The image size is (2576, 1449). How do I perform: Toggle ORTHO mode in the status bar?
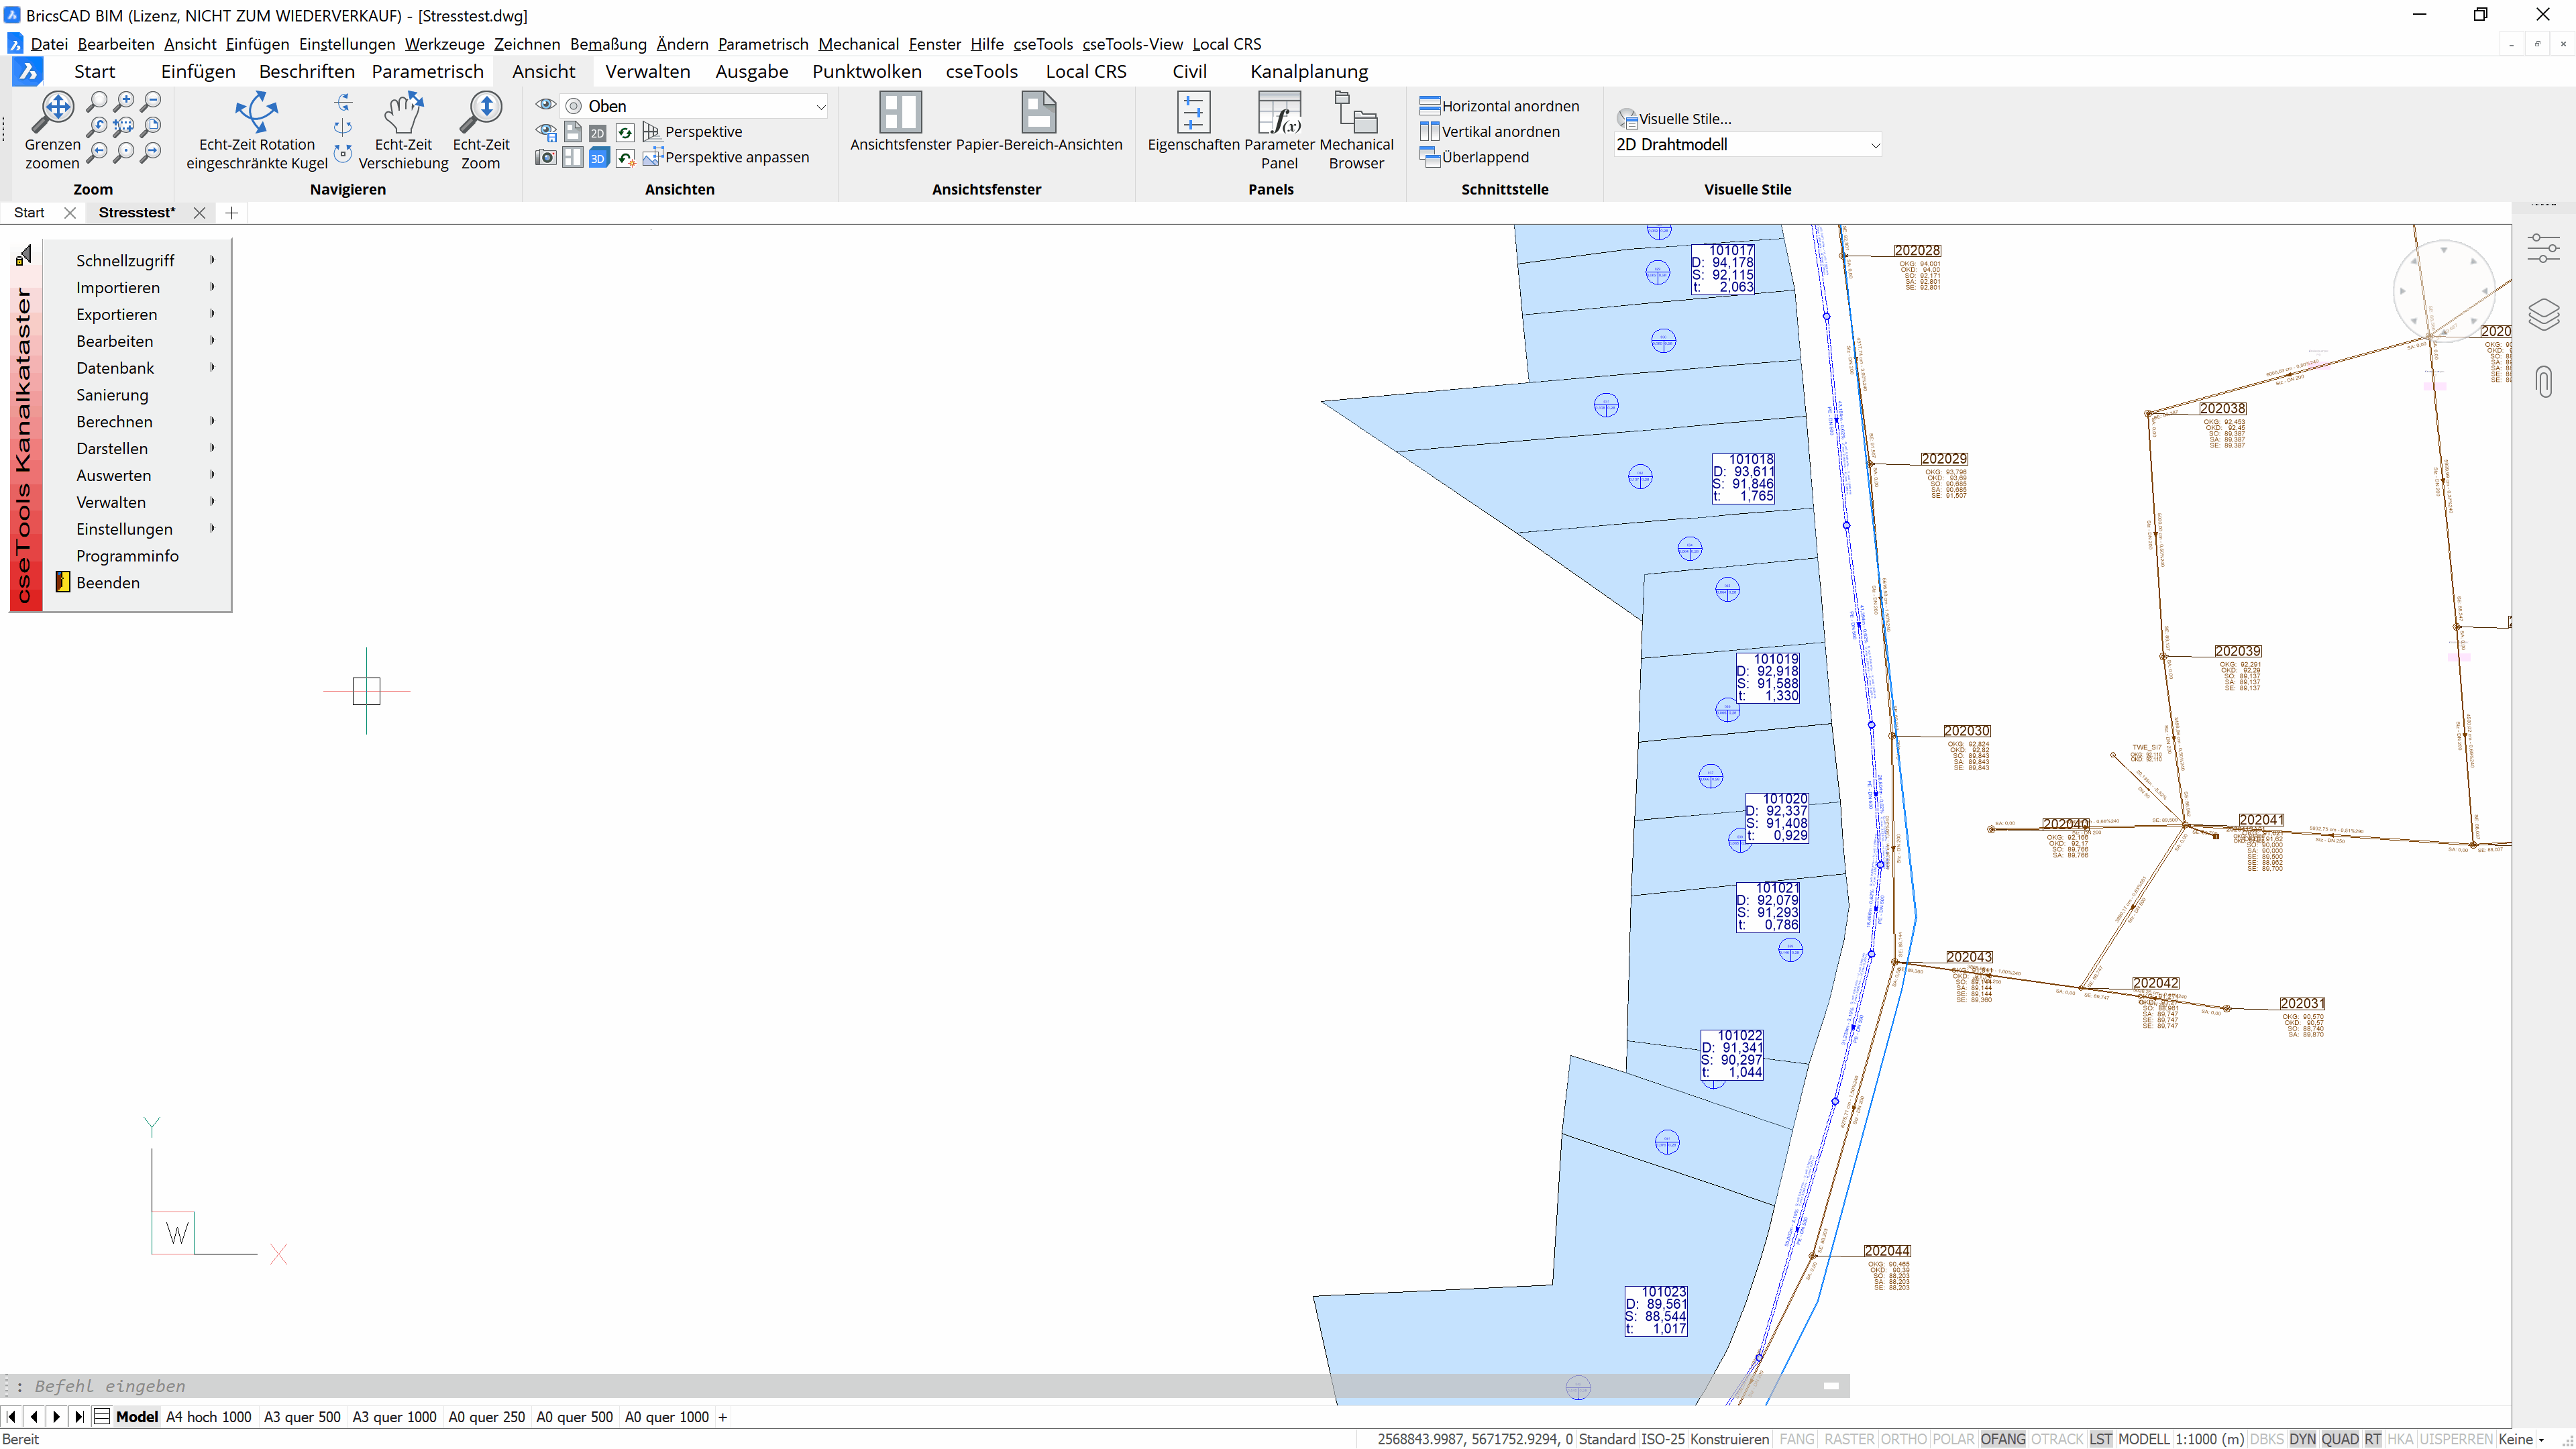pos(1903,1439)
